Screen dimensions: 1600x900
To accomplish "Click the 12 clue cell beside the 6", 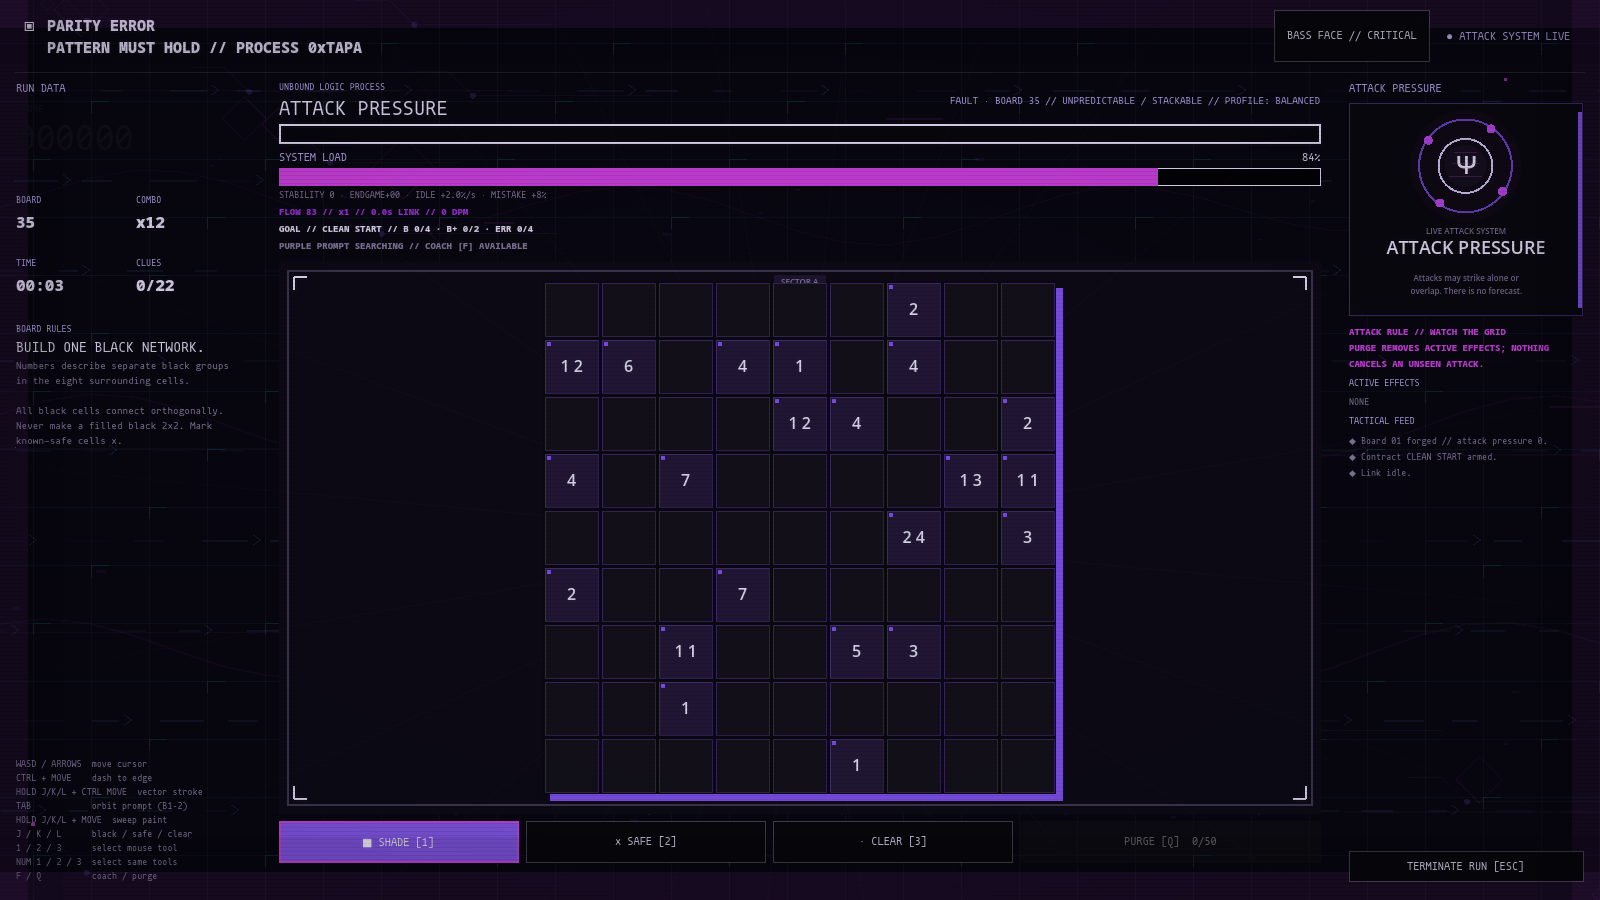I will tap(572, 367).
